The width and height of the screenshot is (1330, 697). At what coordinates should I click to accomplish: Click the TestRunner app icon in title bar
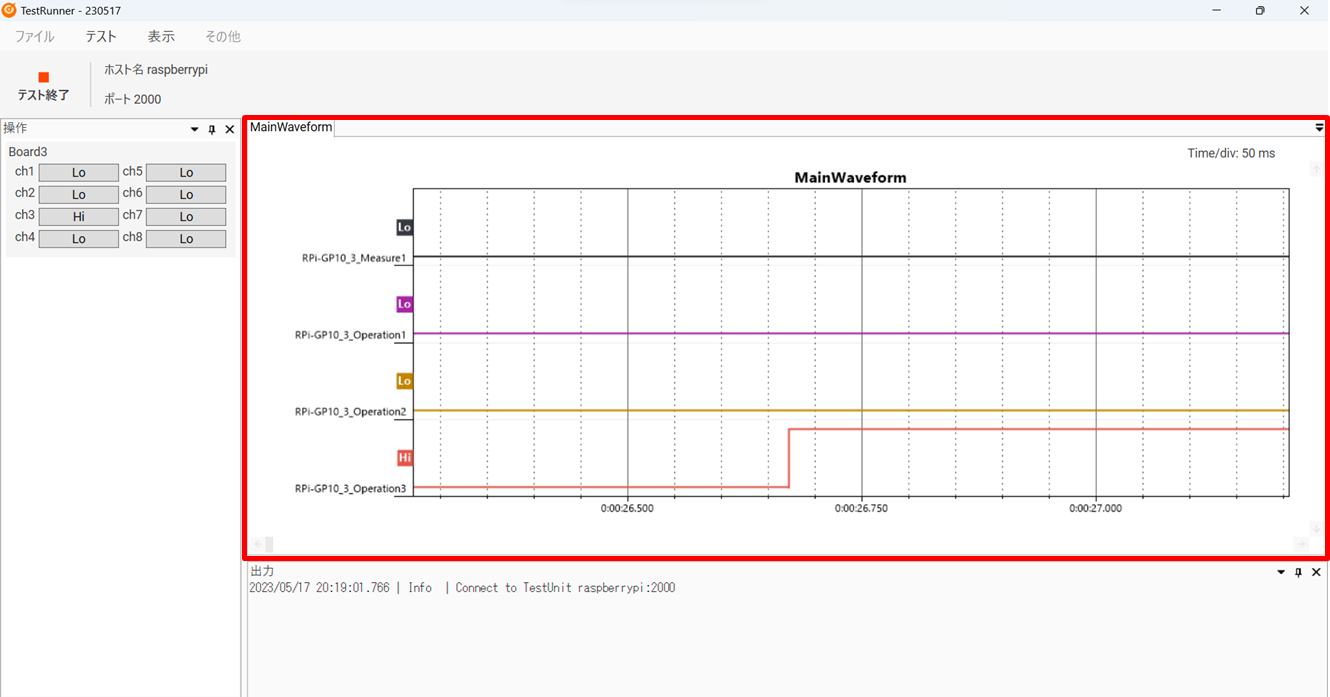tap(9, 10)
